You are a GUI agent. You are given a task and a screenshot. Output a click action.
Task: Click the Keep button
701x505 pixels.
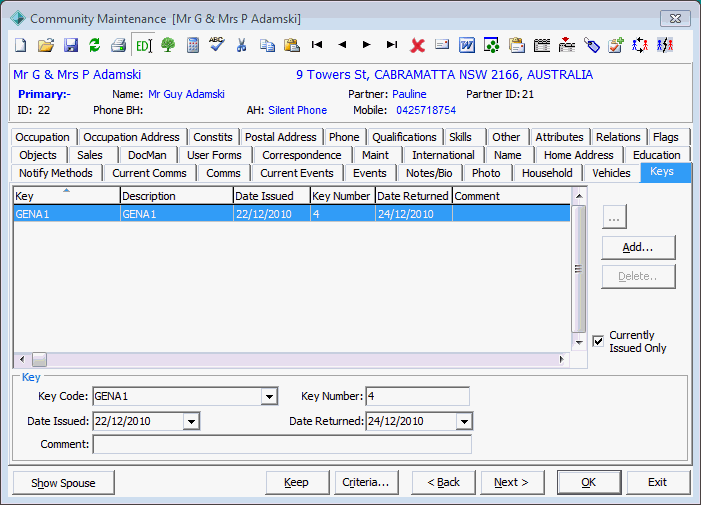(x=296, y=483)
